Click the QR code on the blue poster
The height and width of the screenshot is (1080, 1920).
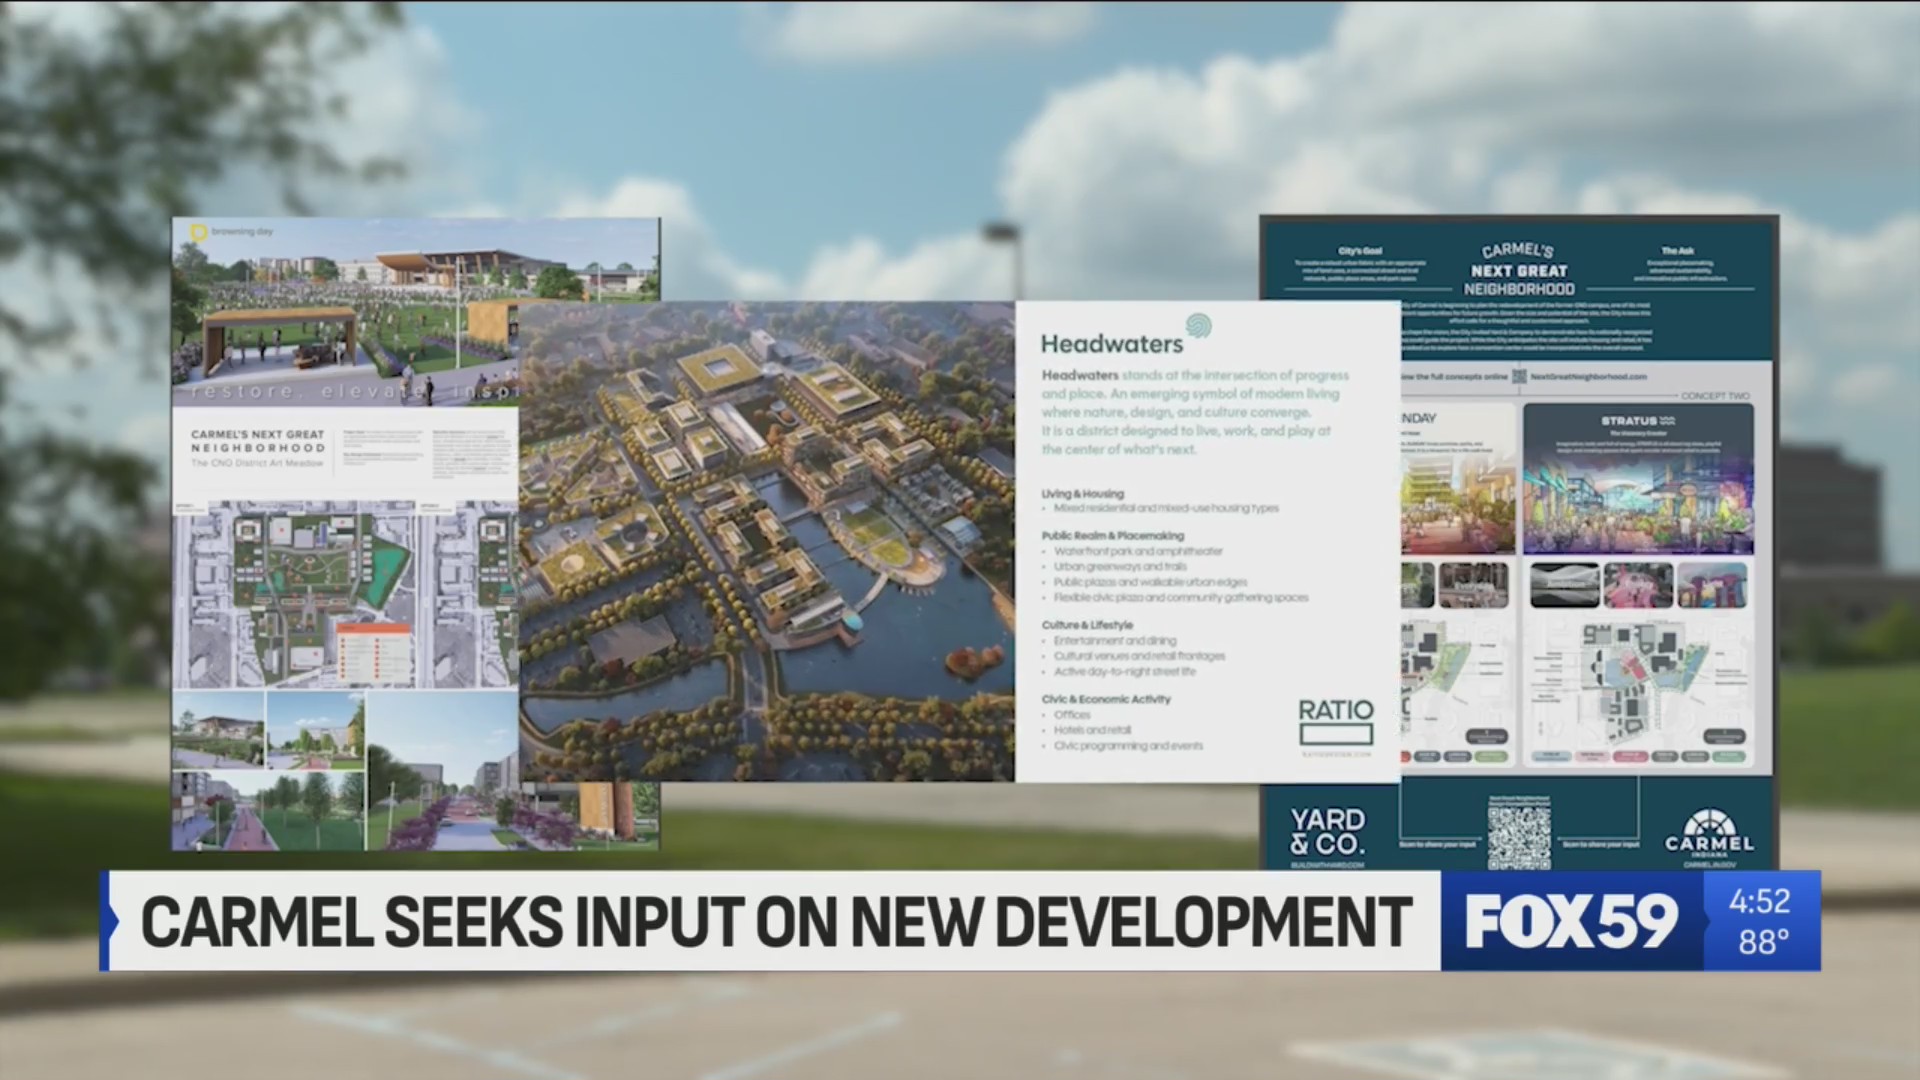1519,836
